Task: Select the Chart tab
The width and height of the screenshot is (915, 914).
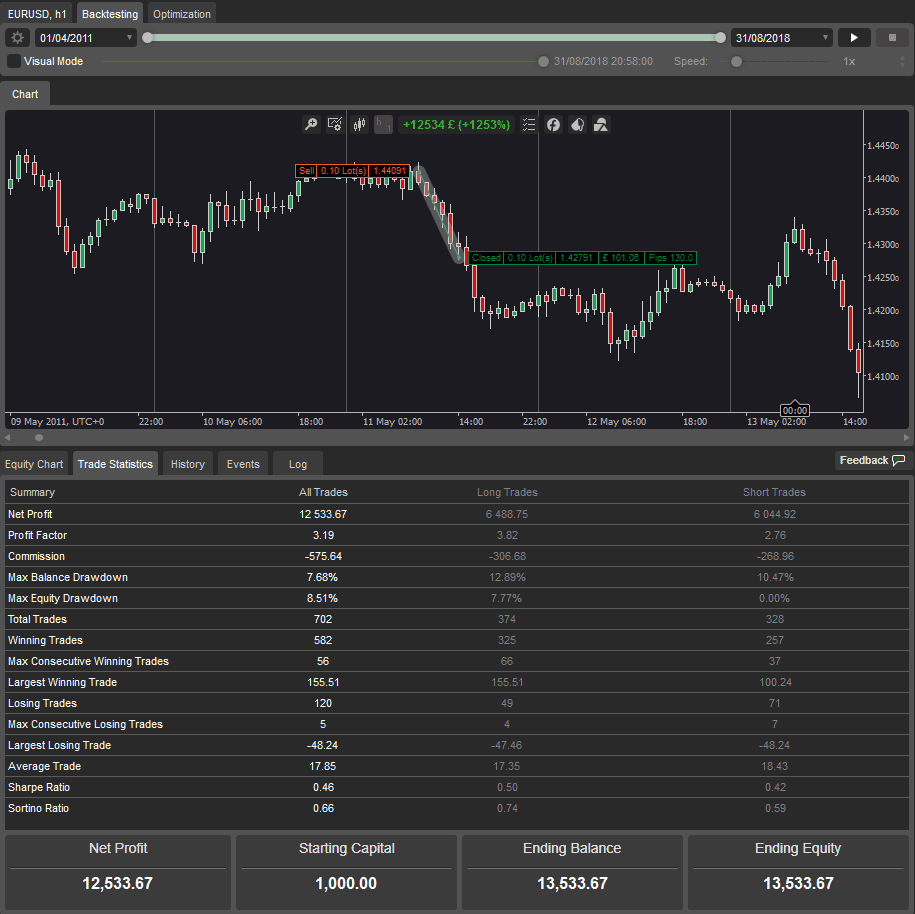Action: click(25, 95)
